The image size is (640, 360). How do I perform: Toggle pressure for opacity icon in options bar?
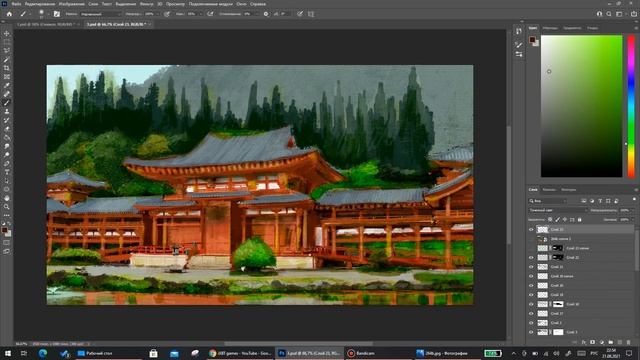click(167, 14)
